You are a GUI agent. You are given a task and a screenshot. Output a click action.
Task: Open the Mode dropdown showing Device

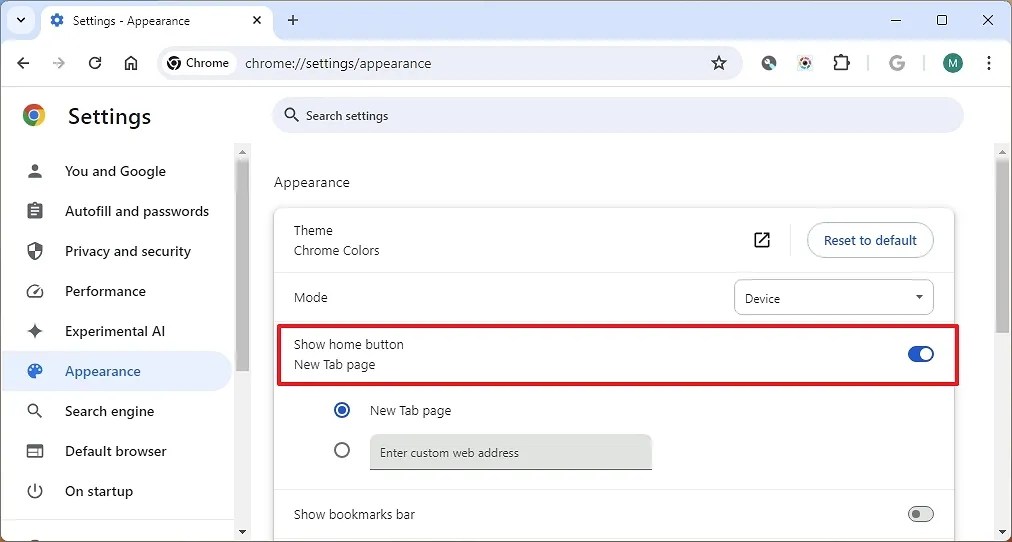click(834, 297)
